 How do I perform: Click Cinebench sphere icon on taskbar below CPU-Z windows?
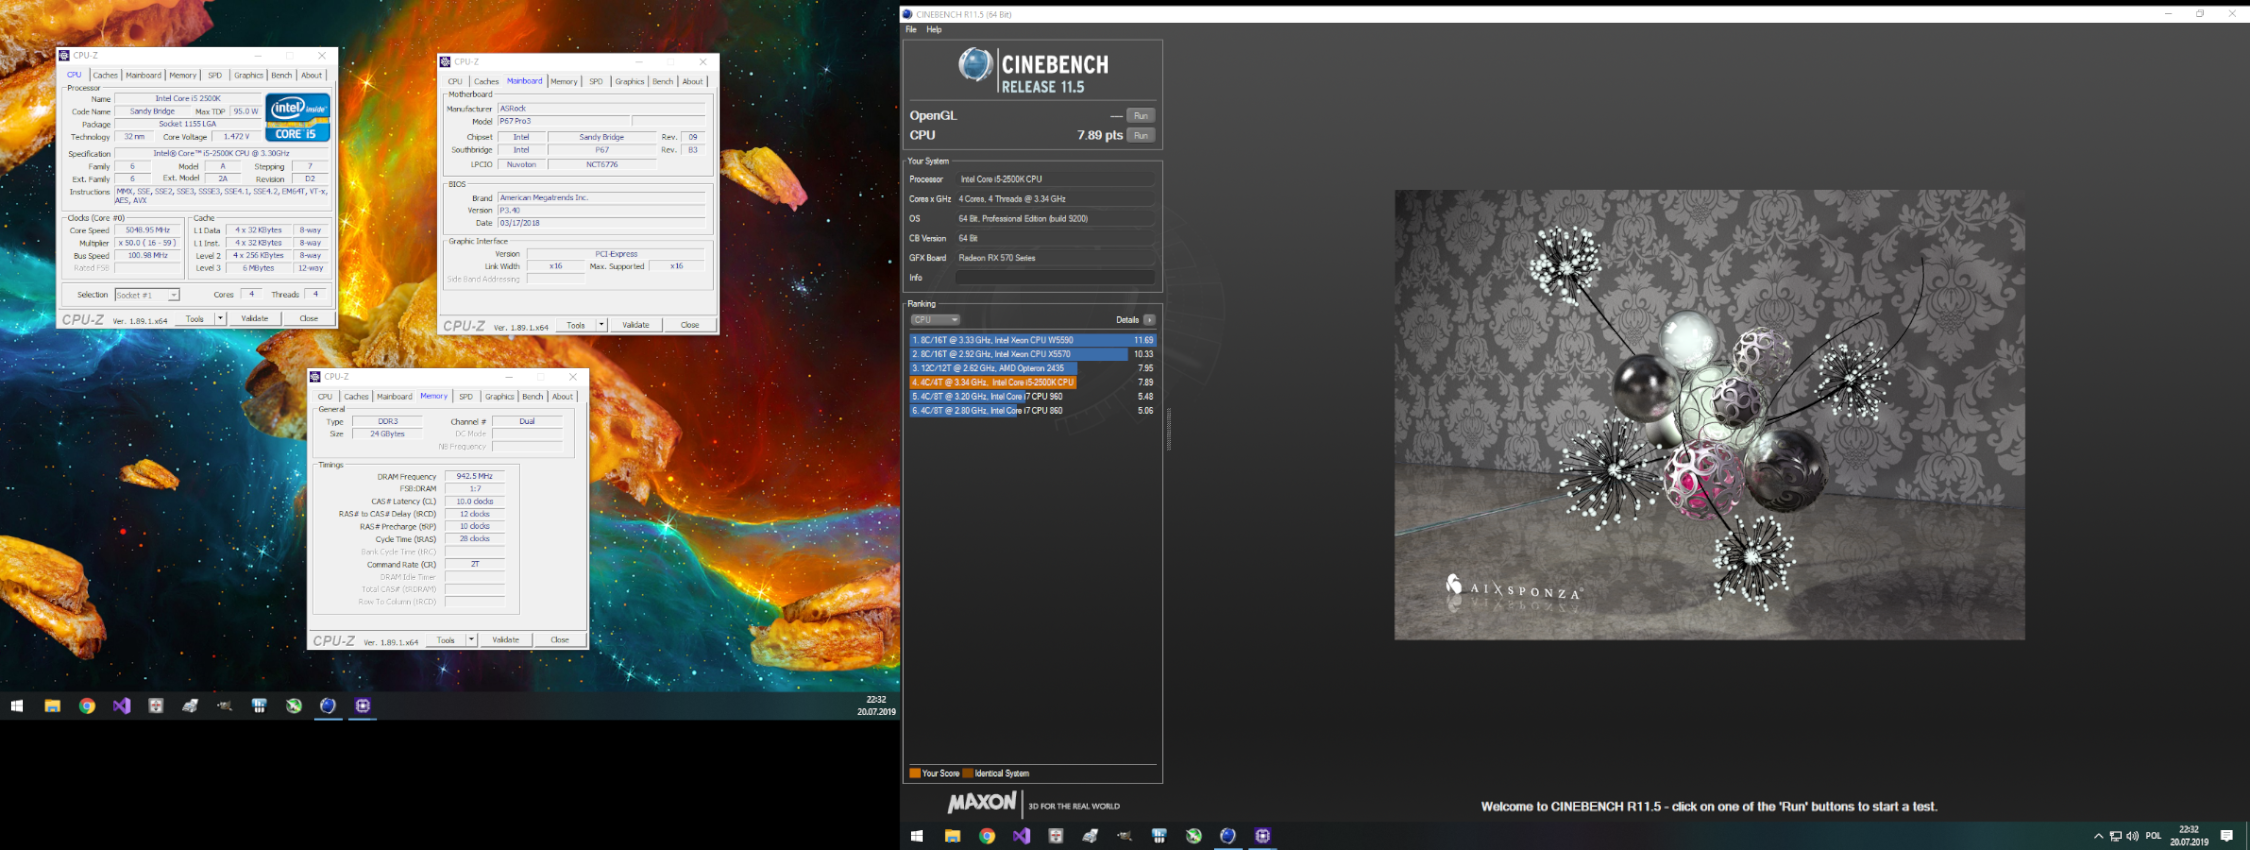point(328,706)
